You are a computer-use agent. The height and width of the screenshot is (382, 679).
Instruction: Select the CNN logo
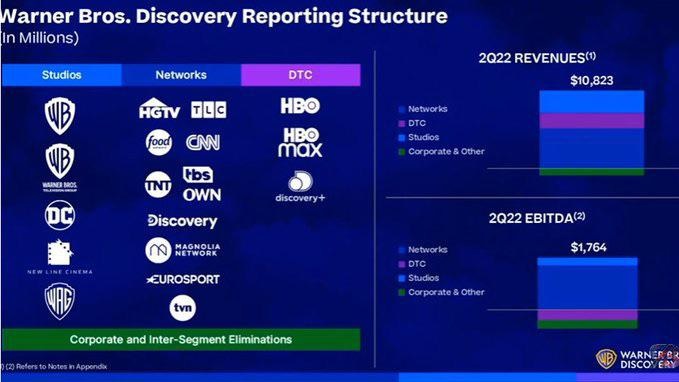[203, 142]
